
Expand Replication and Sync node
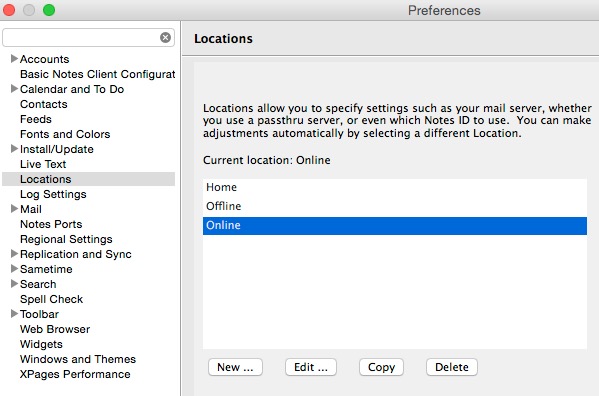[14, 254]
